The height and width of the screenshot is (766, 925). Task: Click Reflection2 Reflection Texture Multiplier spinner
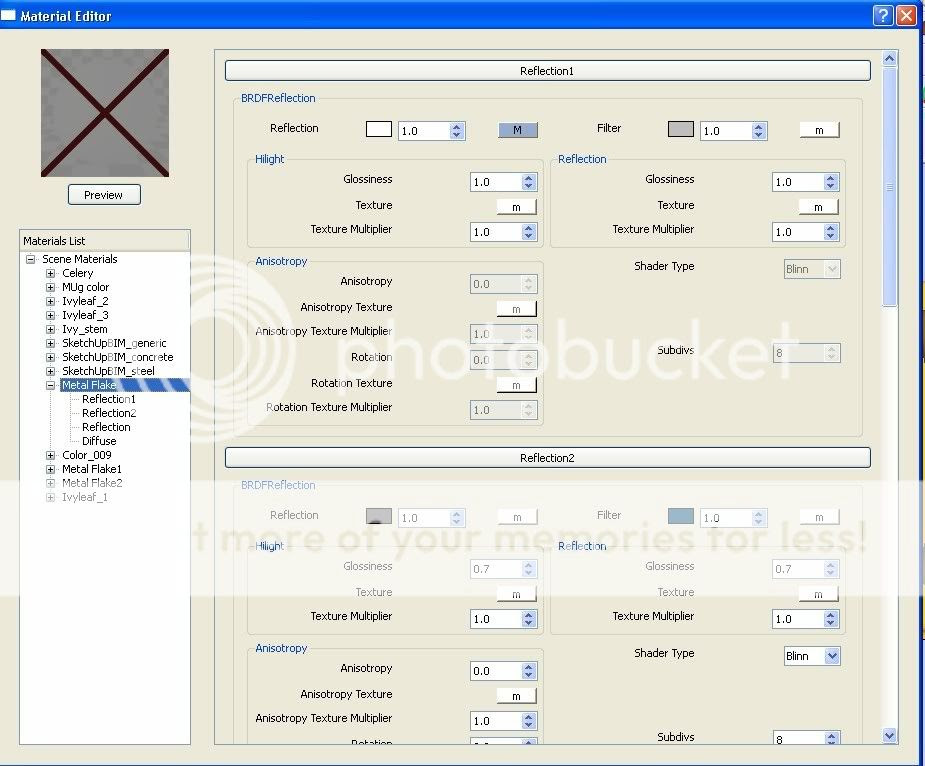tap(831, 619)
